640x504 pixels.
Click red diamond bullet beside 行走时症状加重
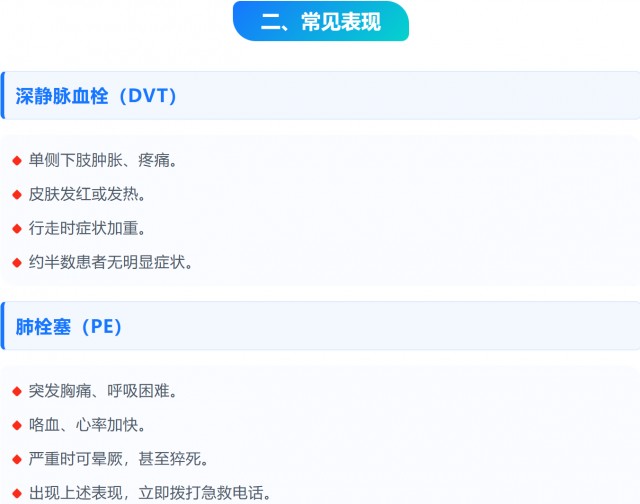[17, 229]
